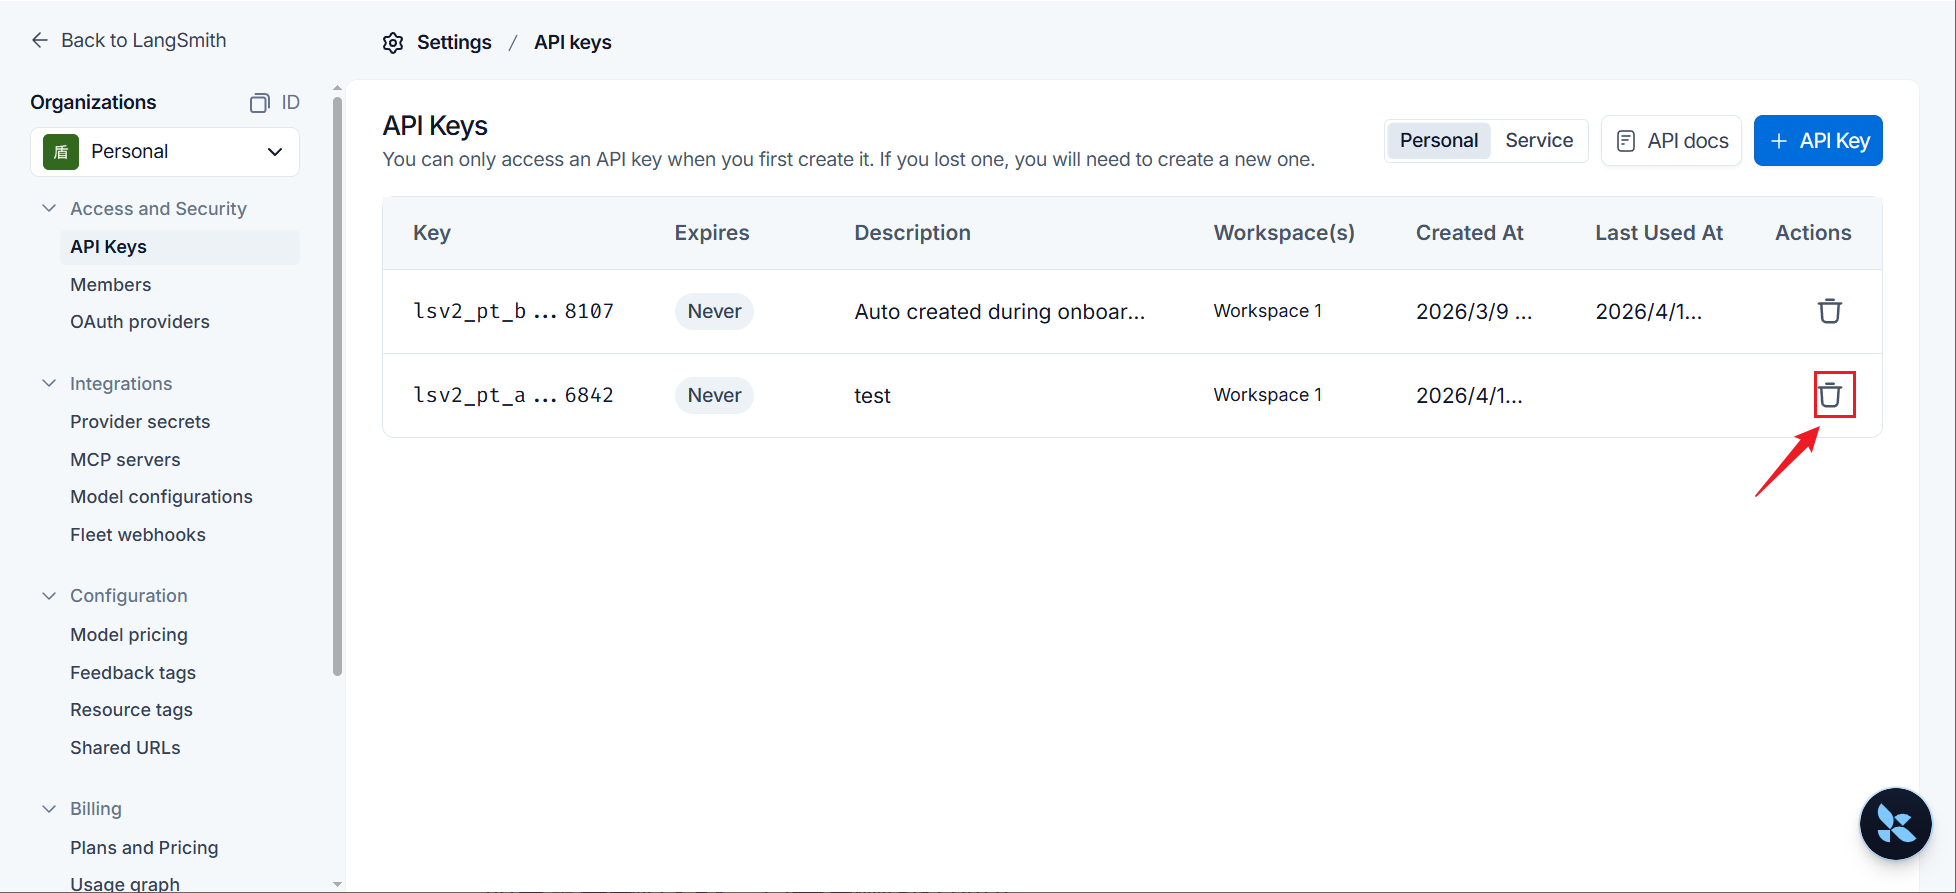Image resolution: width=1956 pixels, height=893 pixels.
Task: Open Members in the sidebar
Action: pyautogui.click(x=111, y=285)
